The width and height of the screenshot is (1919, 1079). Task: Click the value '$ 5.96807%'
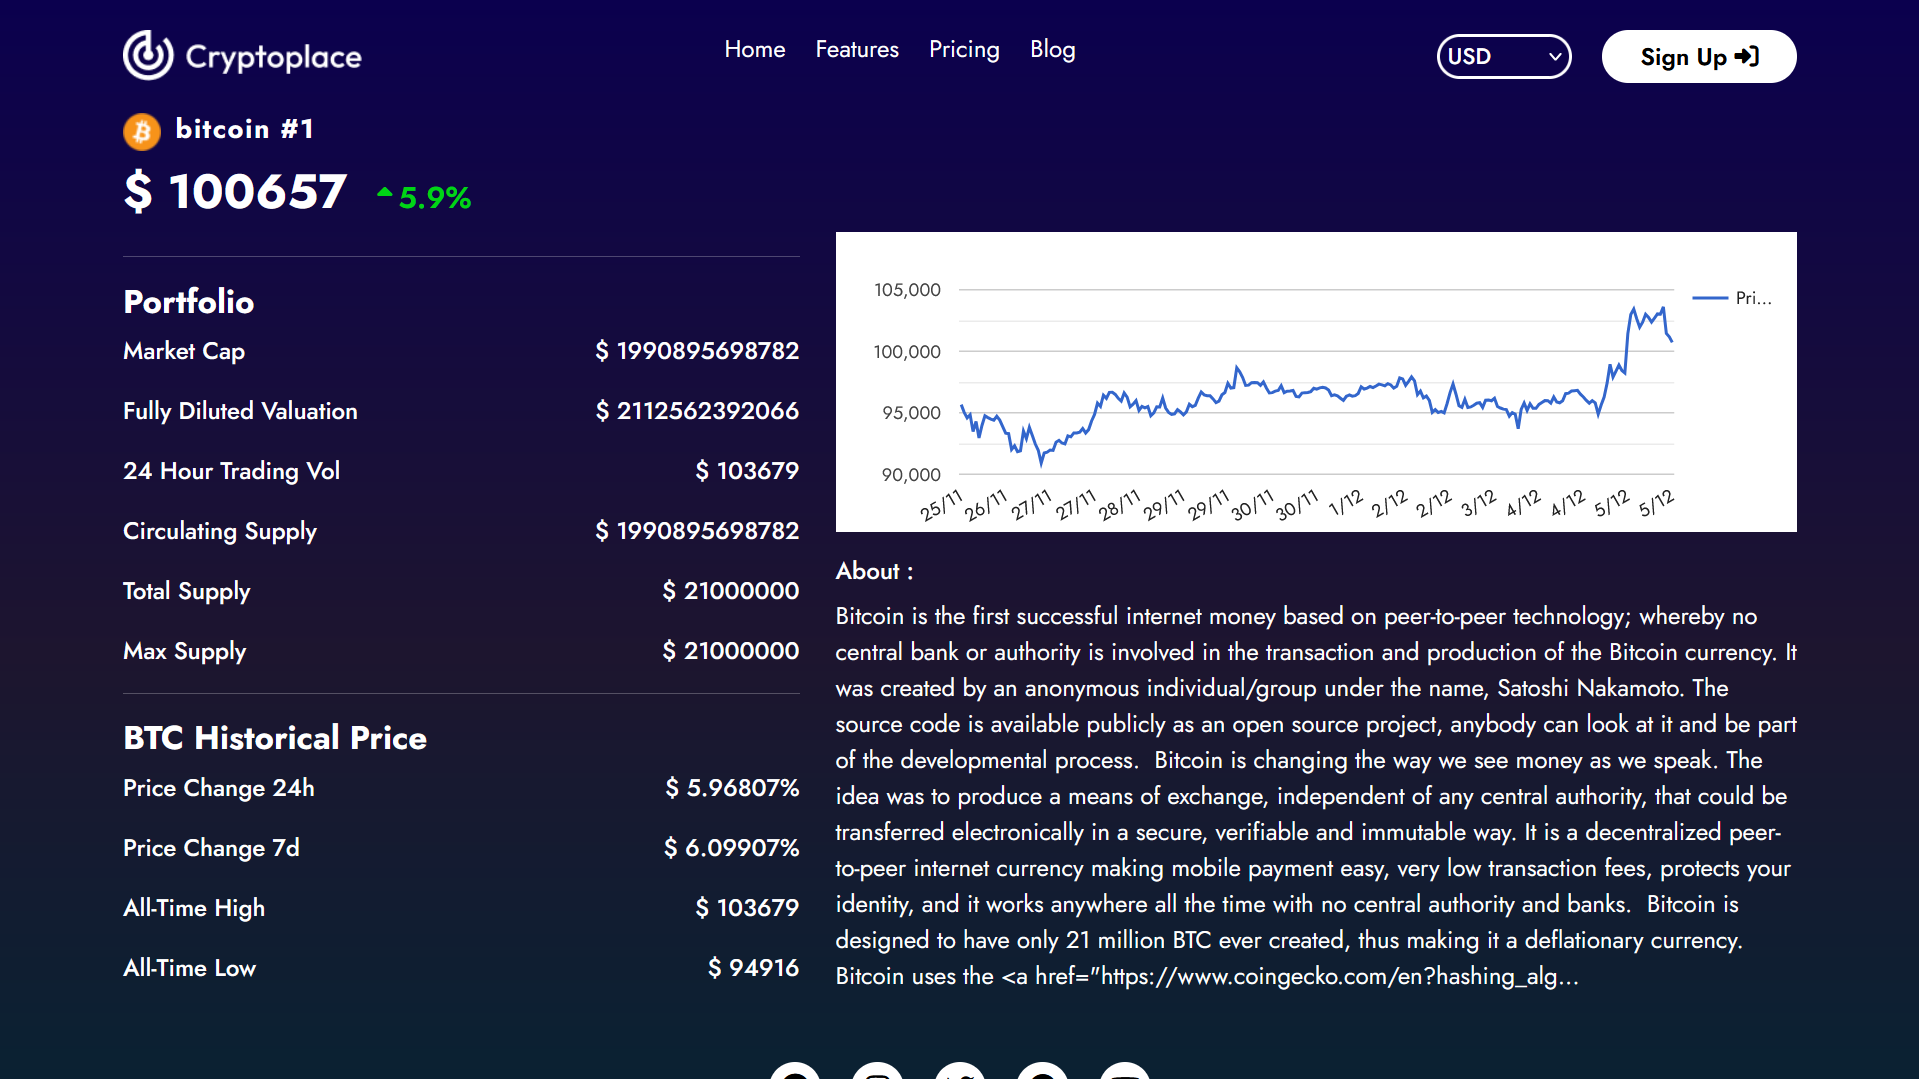(733, 788)
